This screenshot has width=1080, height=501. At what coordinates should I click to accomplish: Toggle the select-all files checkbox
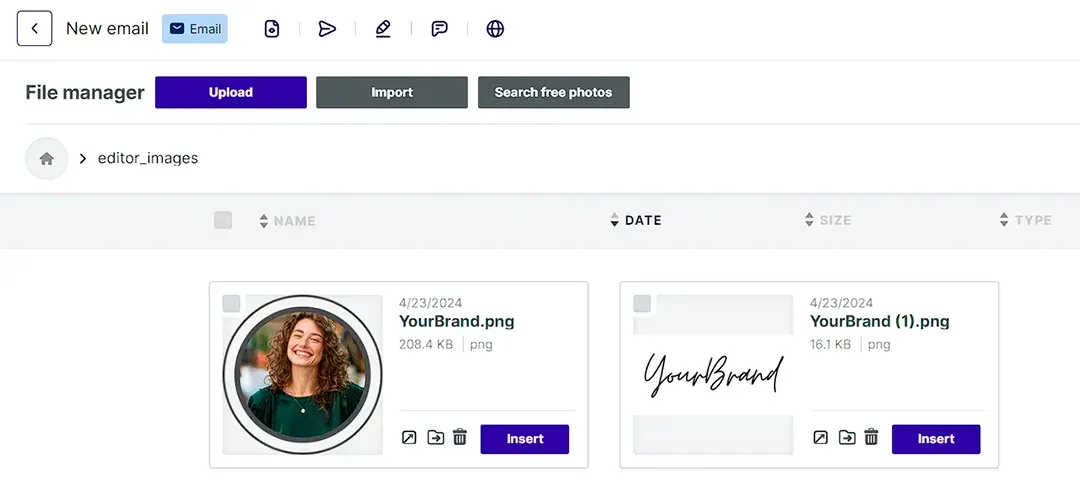(x=223, y=220)
